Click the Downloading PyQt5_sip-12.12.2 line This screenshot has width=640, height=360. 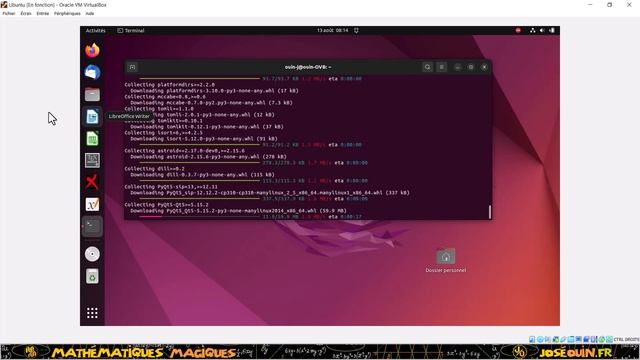tap(270, 193)
